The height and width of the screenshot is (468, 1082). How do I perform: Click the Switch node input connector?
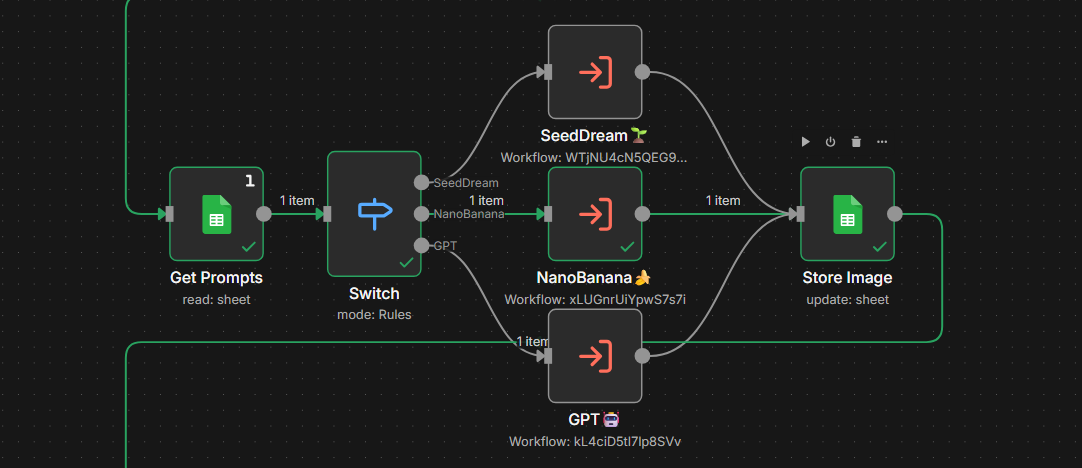[x=328, y=214]
